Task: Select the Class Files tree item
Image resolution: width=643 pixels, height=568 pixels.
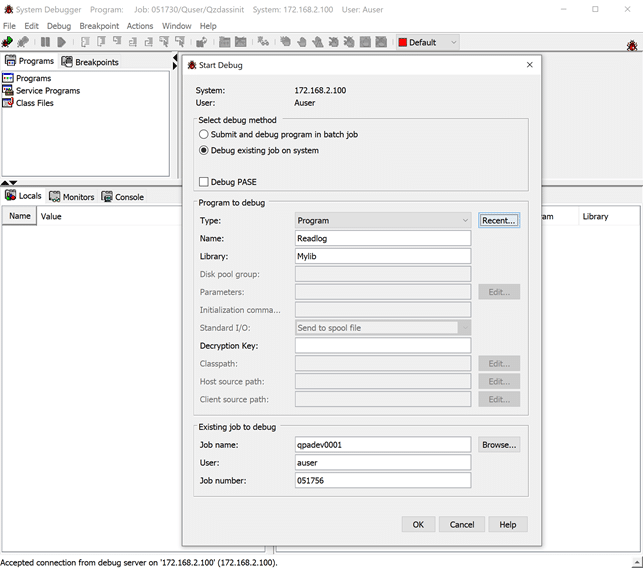Action: click(34, 103)
